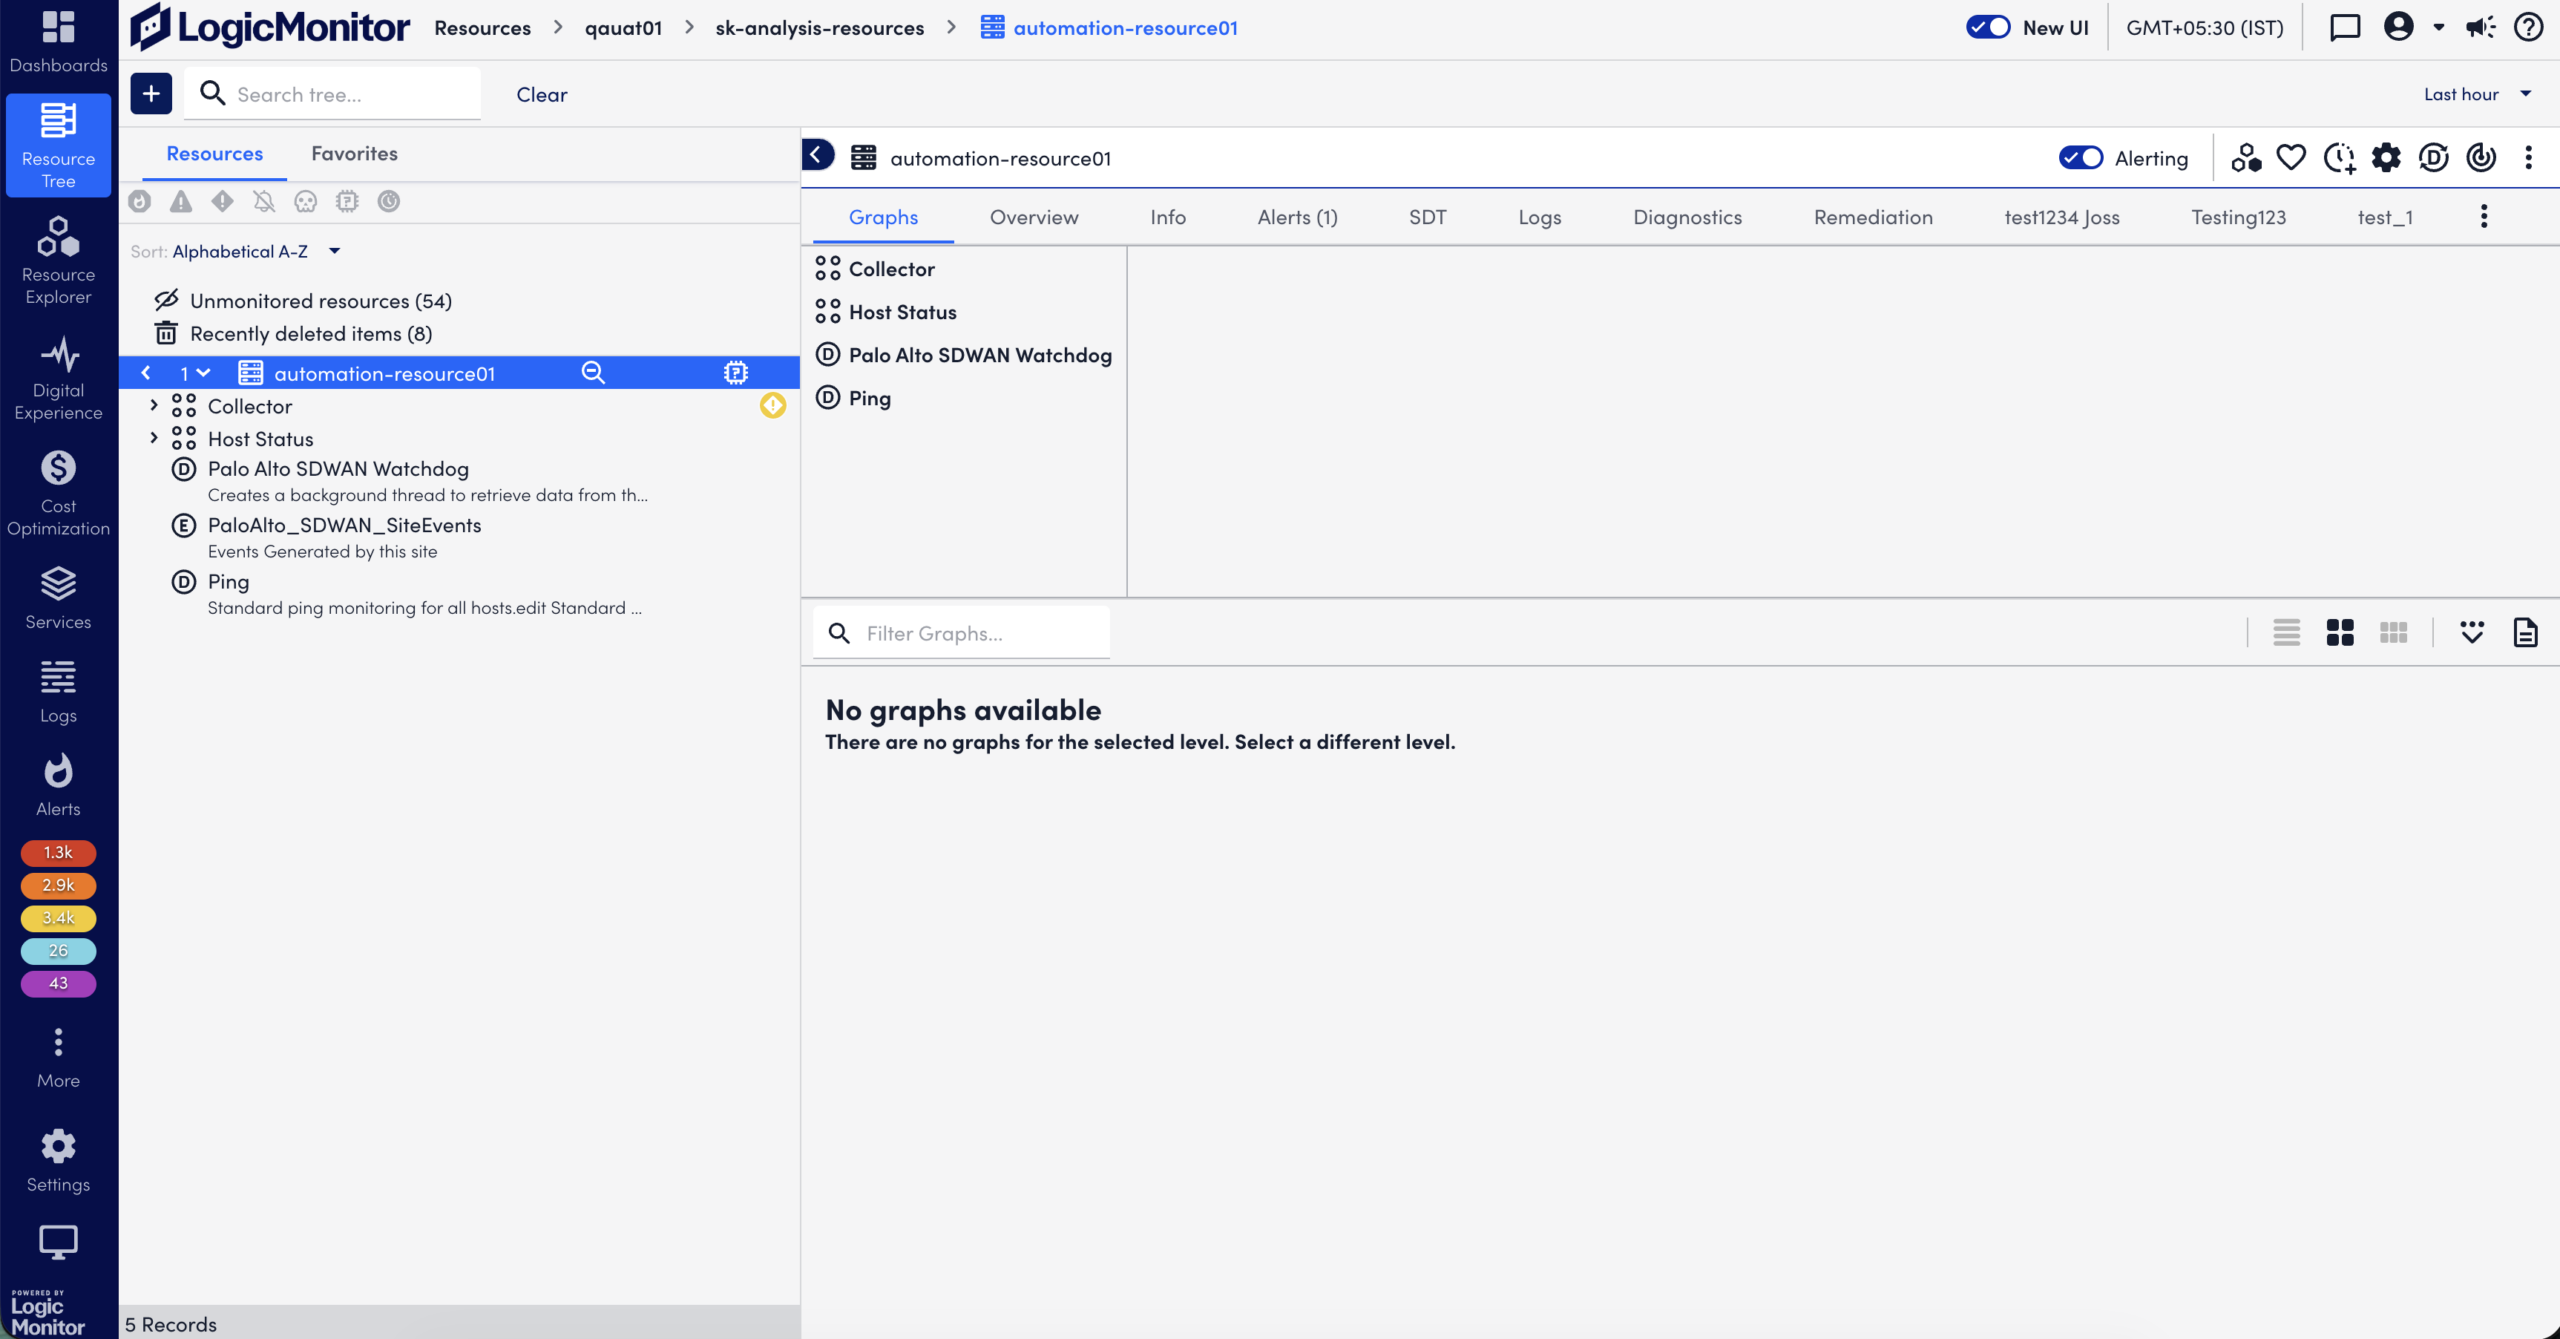Open Cost Optimization page
Screen dimensions: 2560x1339
58,494
